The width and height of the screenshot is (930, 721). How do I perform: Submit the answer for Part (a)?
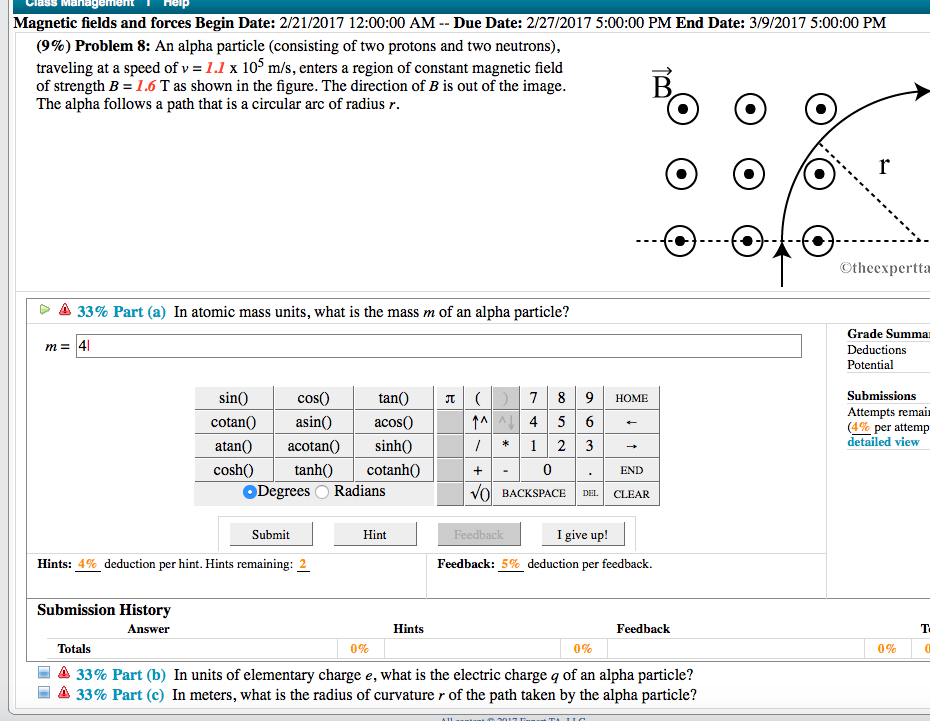point(270,533)
